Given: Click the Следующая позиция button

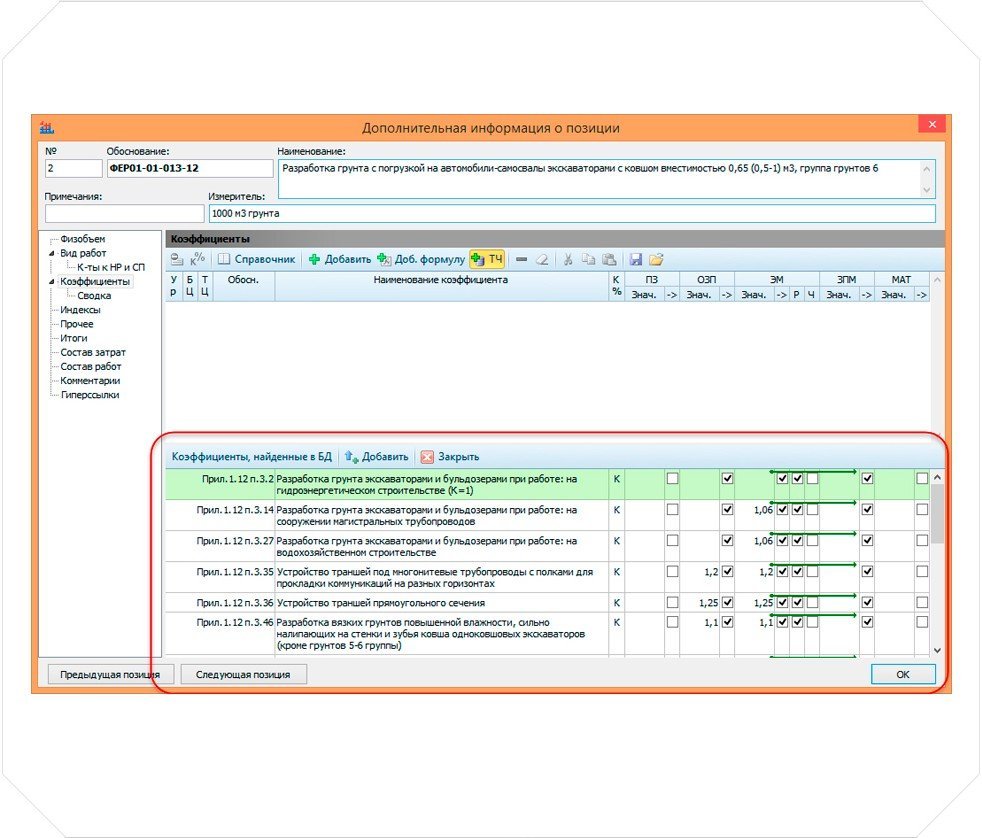Looking at the screenshot, I should pyautogui.click(x=243, y=675).
